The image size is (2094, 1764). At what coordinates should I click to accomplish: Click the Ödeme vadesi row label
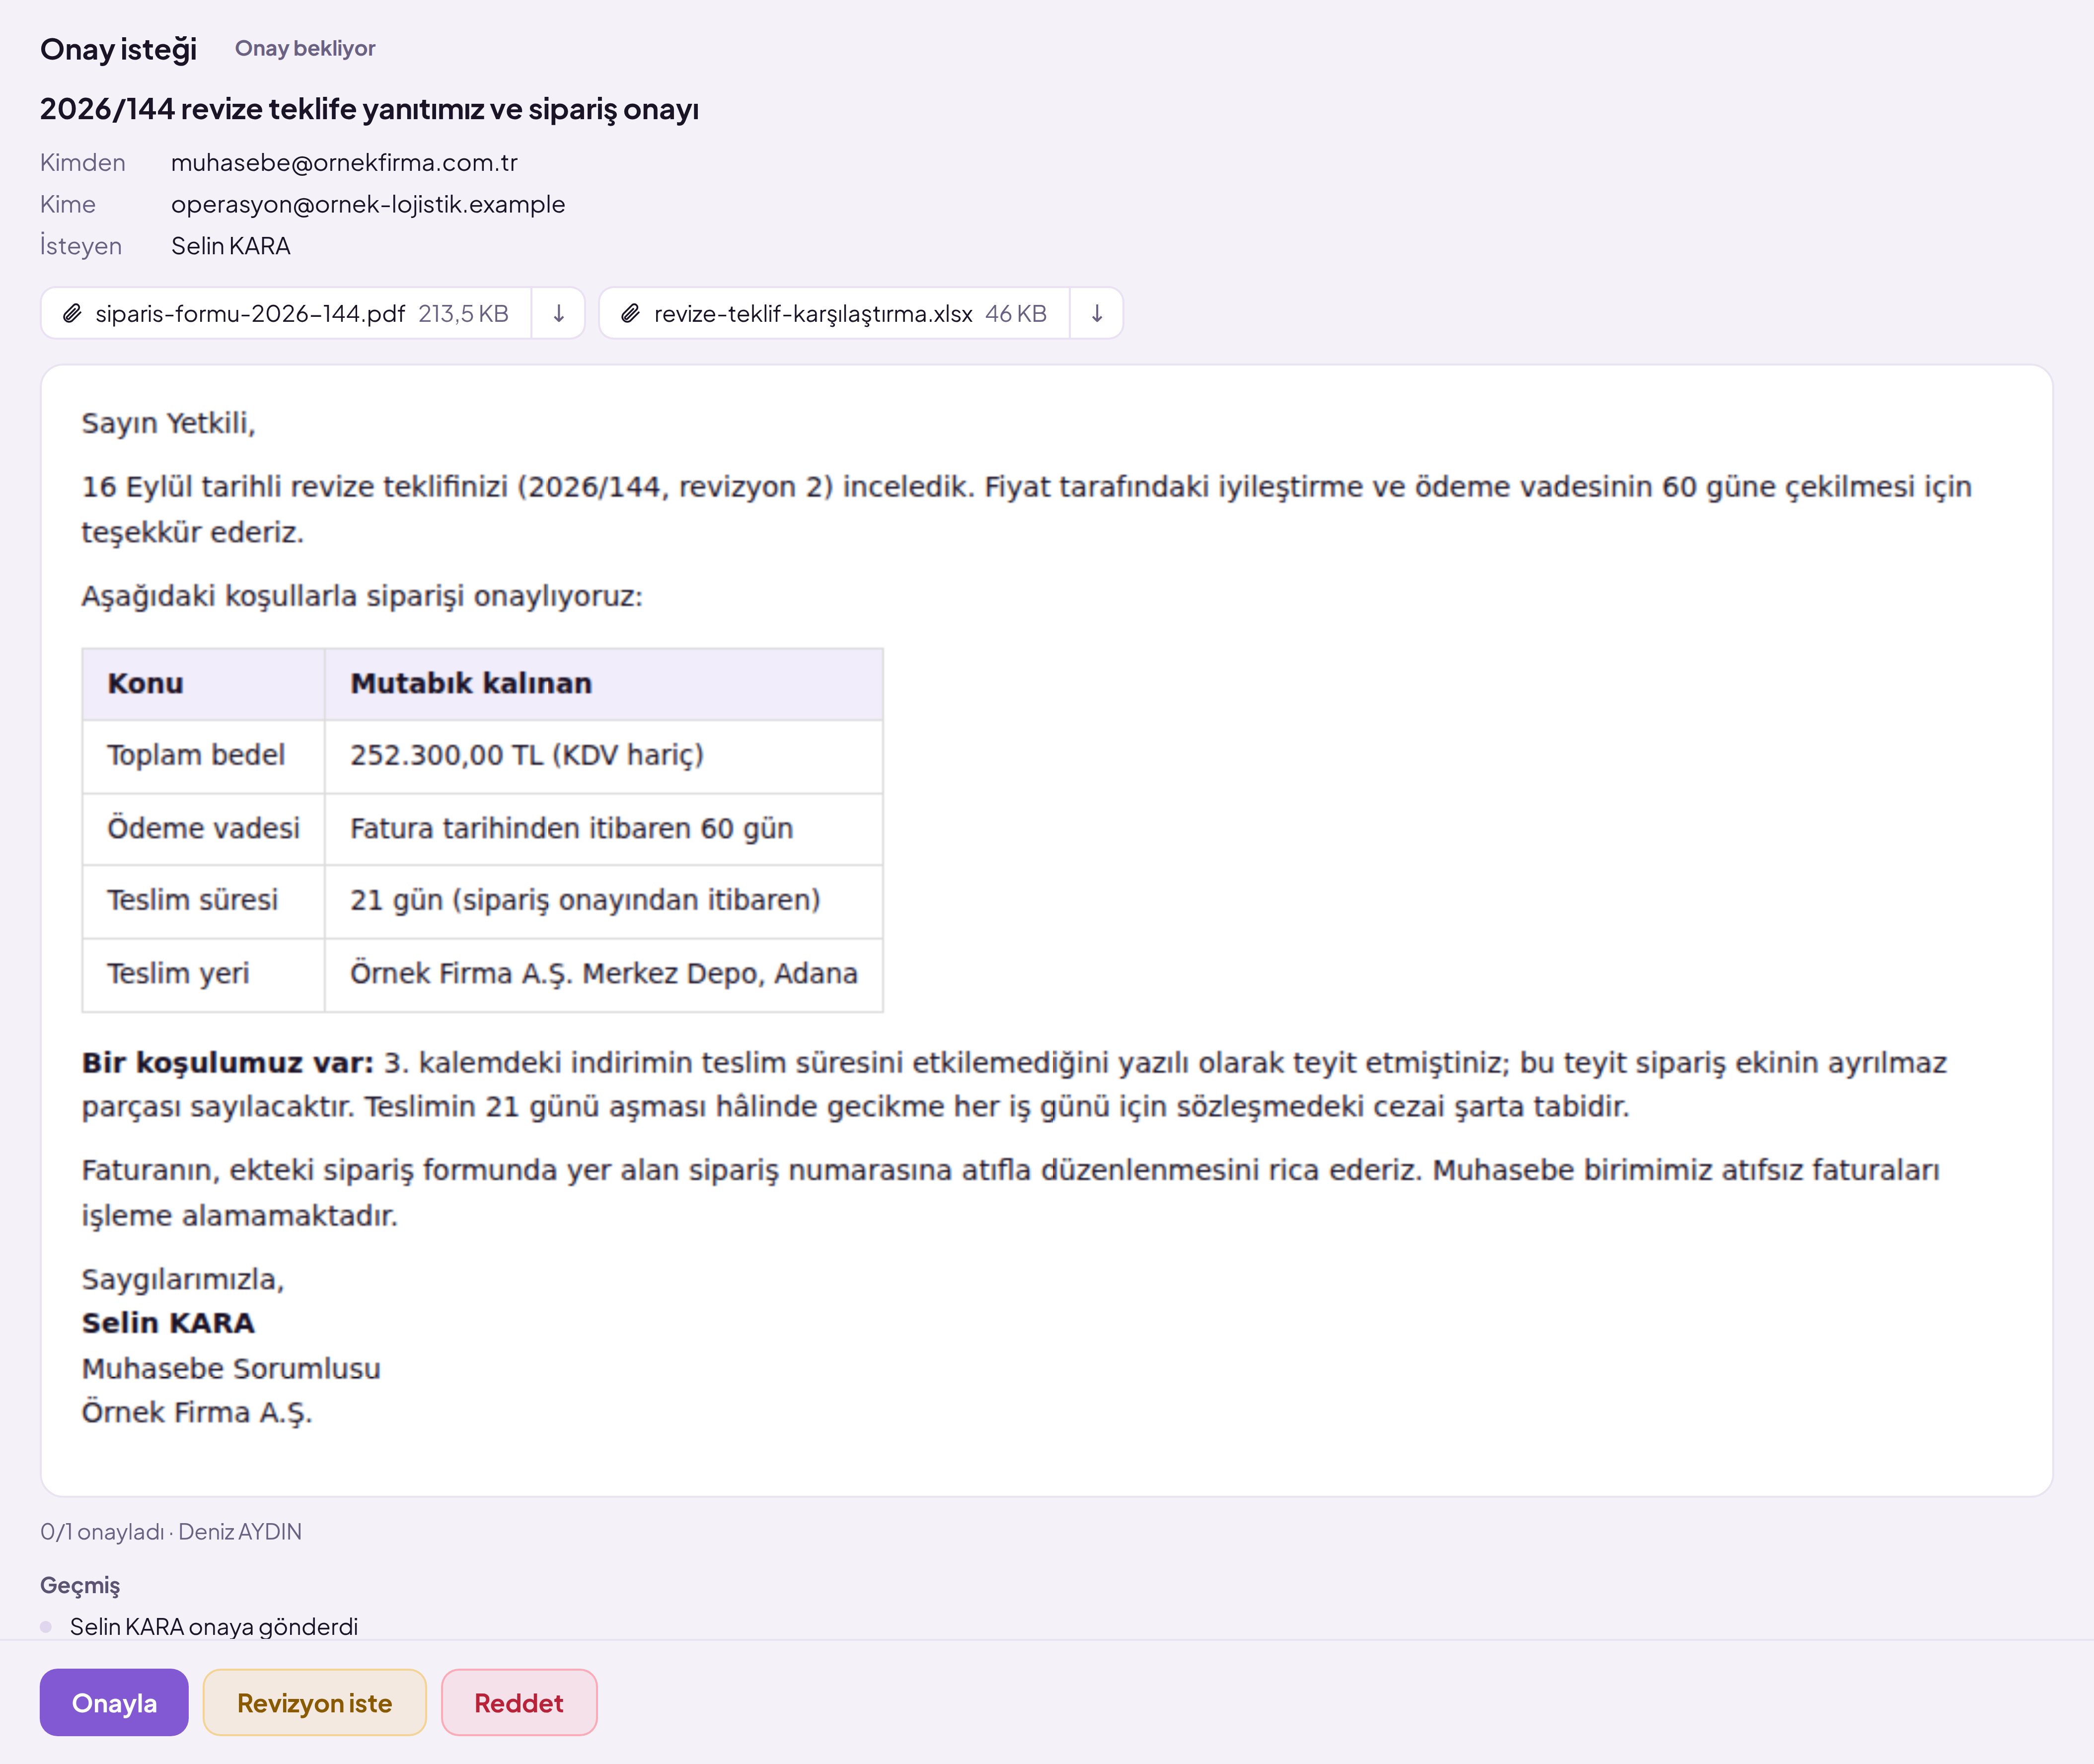coord(203,828)
